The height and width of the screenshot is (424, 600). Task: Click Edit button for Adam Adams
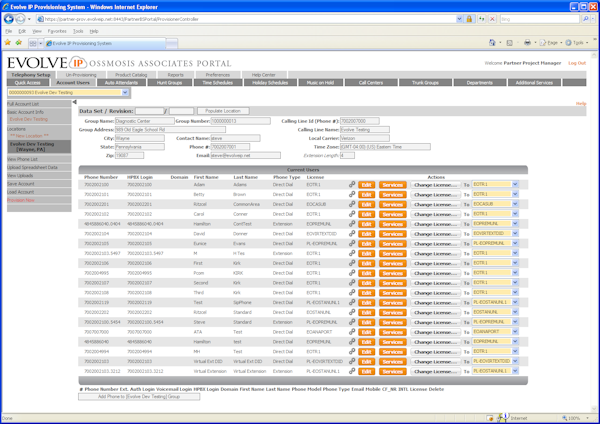tap(367, 185)
